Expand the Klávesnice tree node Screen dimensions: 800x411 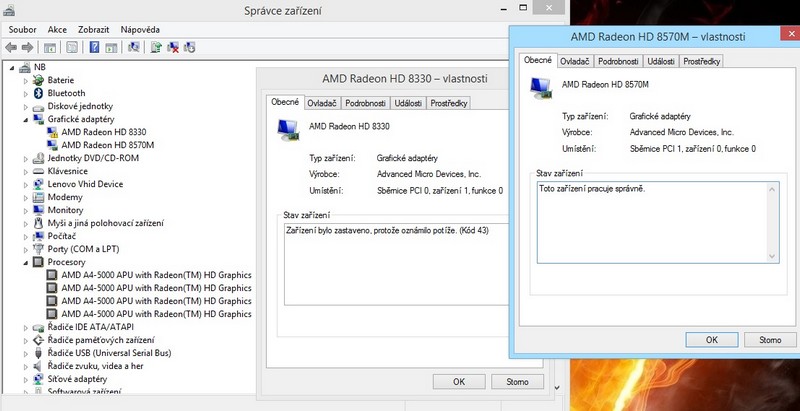(26, 171)
